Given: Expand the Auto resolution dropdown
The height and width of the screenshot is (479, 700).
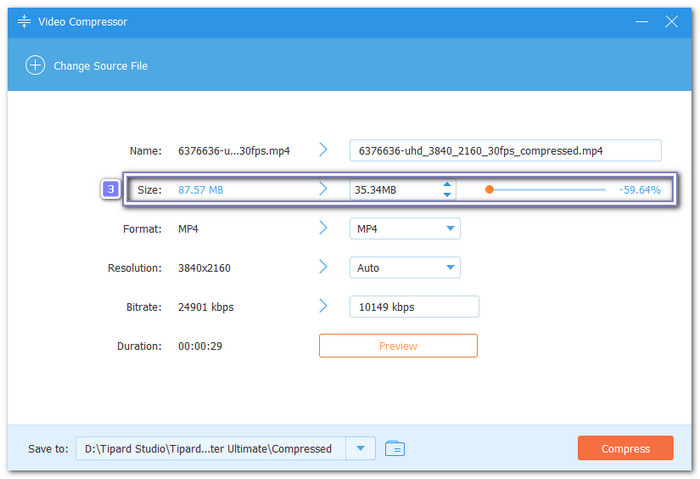Looking at the screenshot, I should tap(404, 268).
